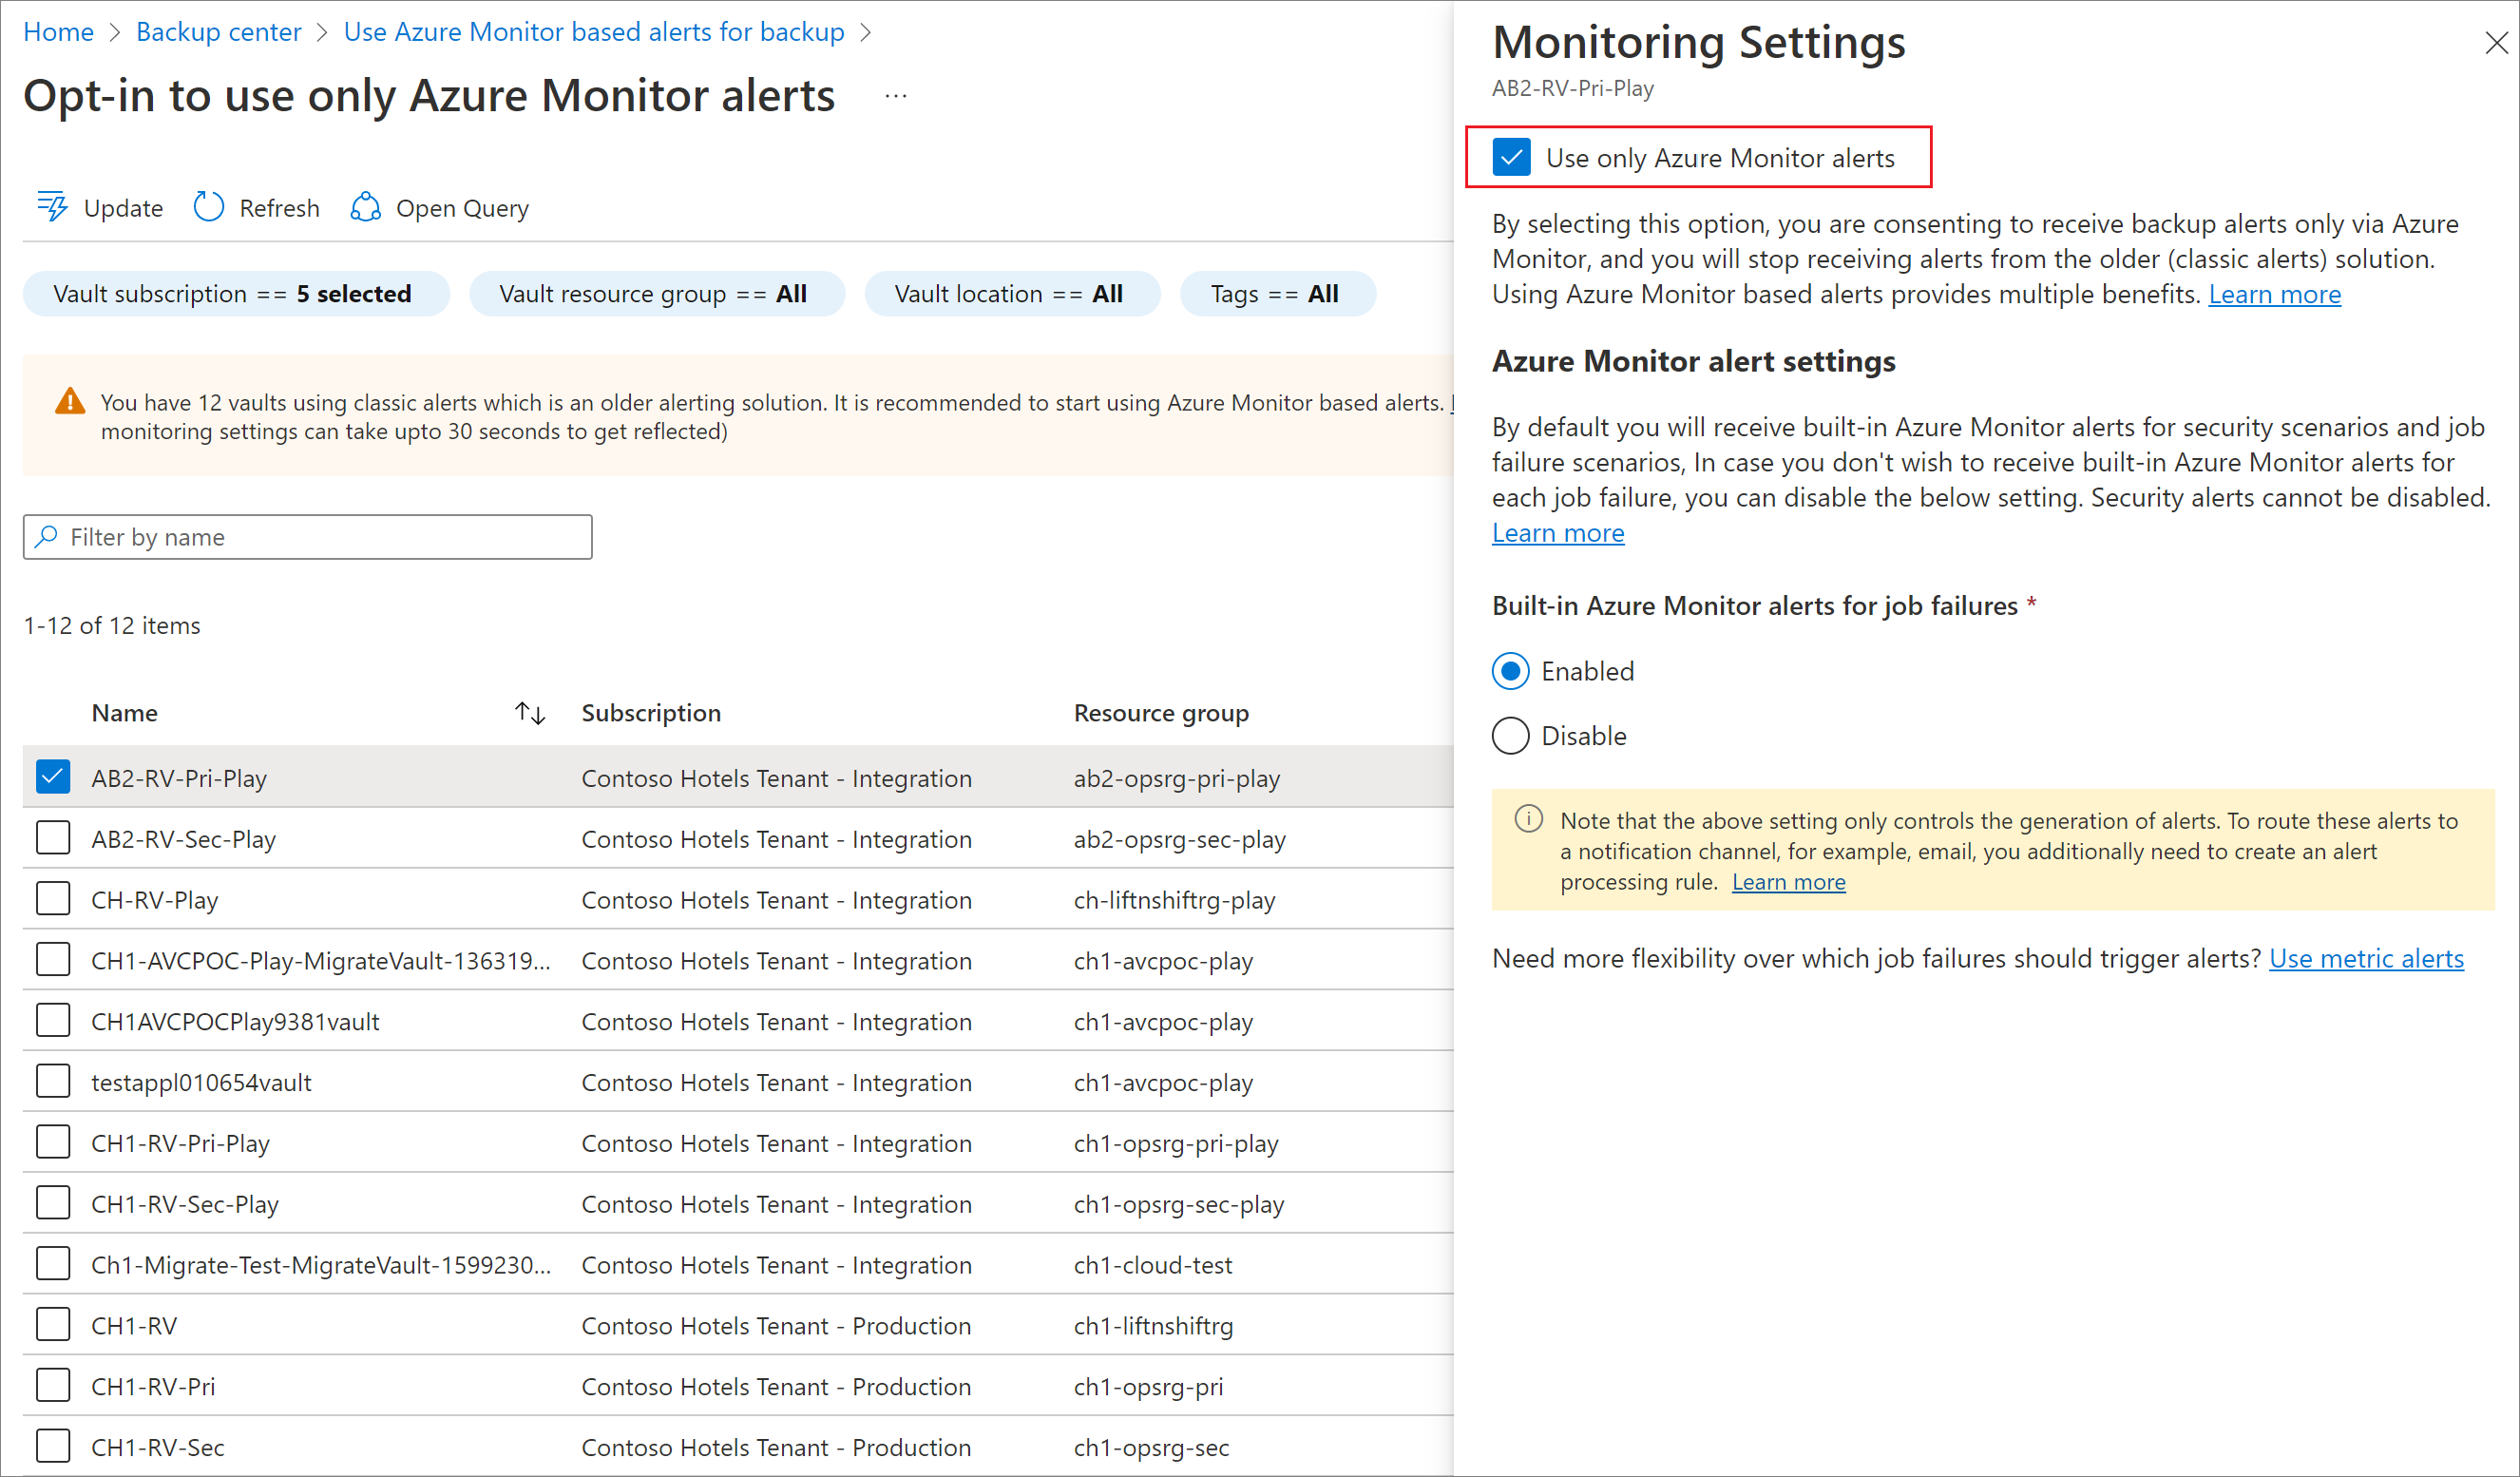Enable Built-in Azure Monitor alerts radio button

click(x=1508, y=670)
